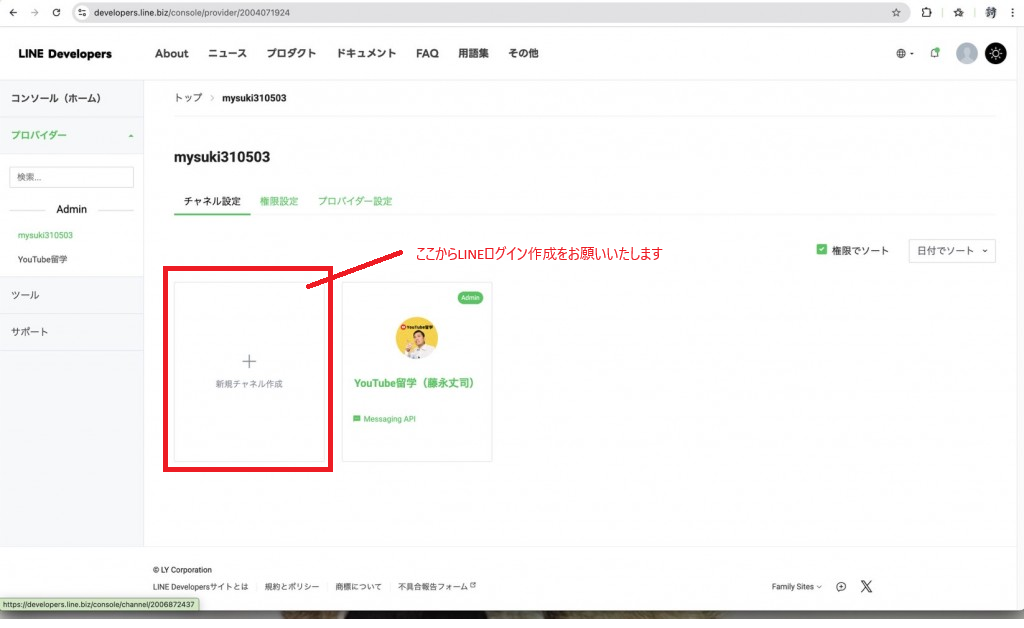Switch to the プロバイダー設定 tab

click(x=355, y=201)
